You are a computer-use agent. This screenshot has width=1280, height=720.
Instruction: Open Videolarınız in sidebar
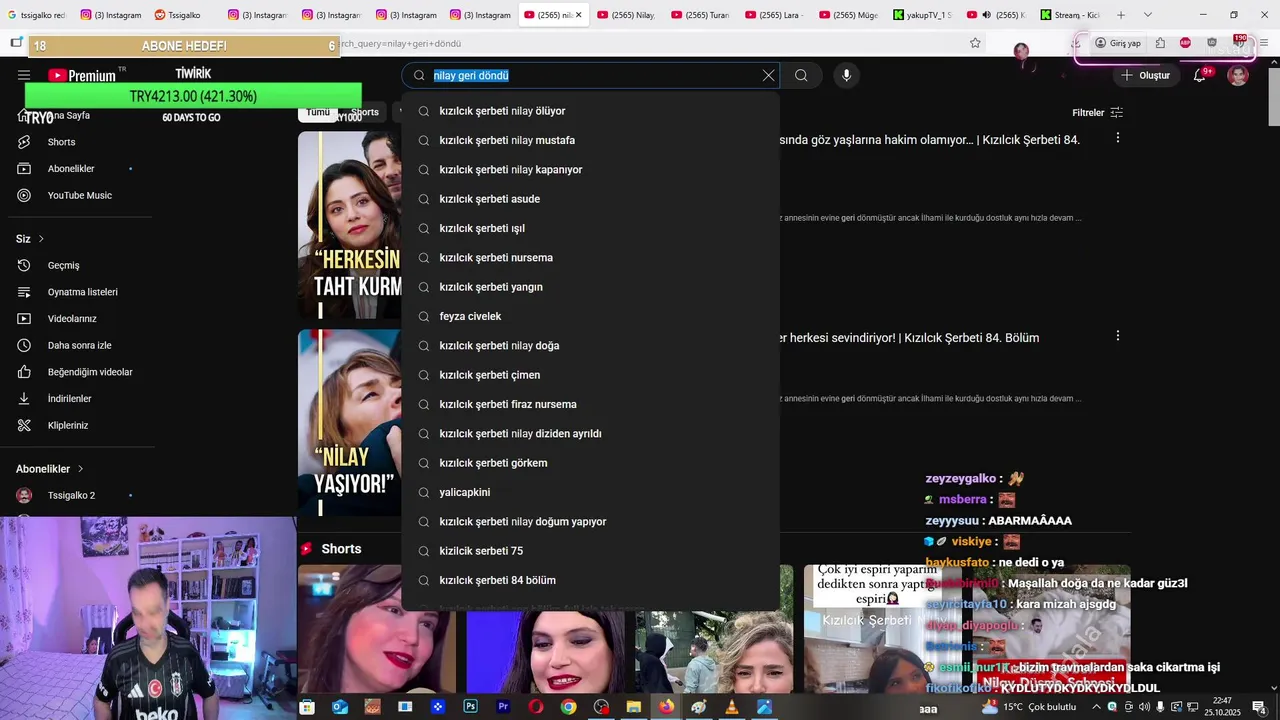click(72, 318)
